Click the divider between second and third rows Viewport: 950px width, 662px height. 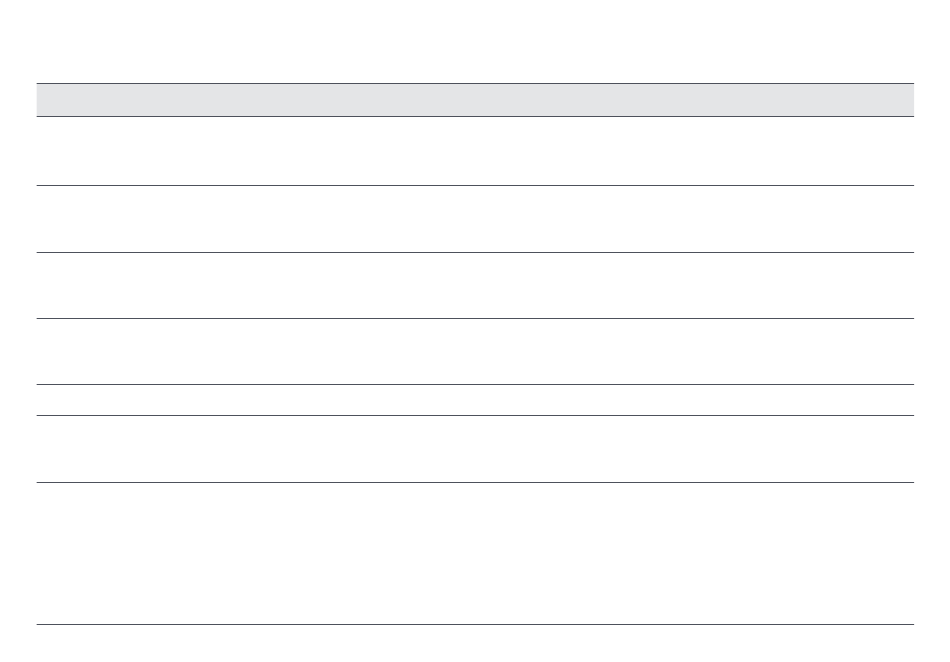(x=475, y=253)
